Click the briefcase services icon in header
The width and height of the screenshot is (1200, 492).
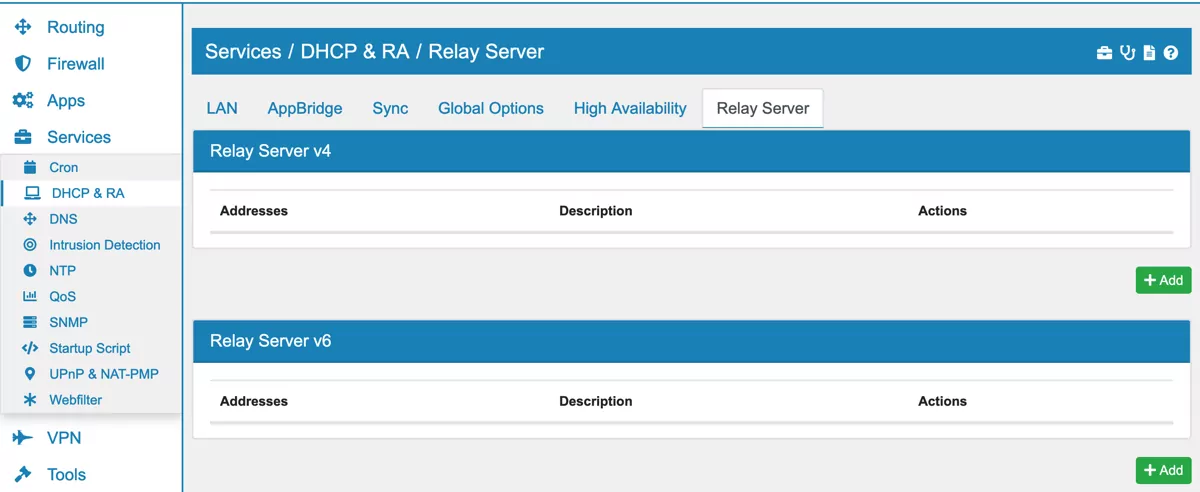point(1104,53)
